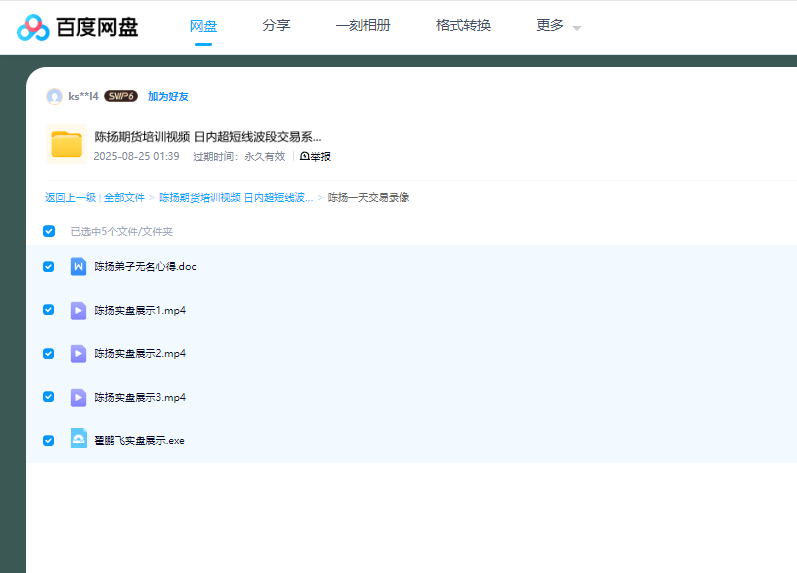This screenshot has width=797, height=573.
Task: Uncheck the 陈扬实盘展示2.mp4 checkbox
Action: (x=49, y=353)
